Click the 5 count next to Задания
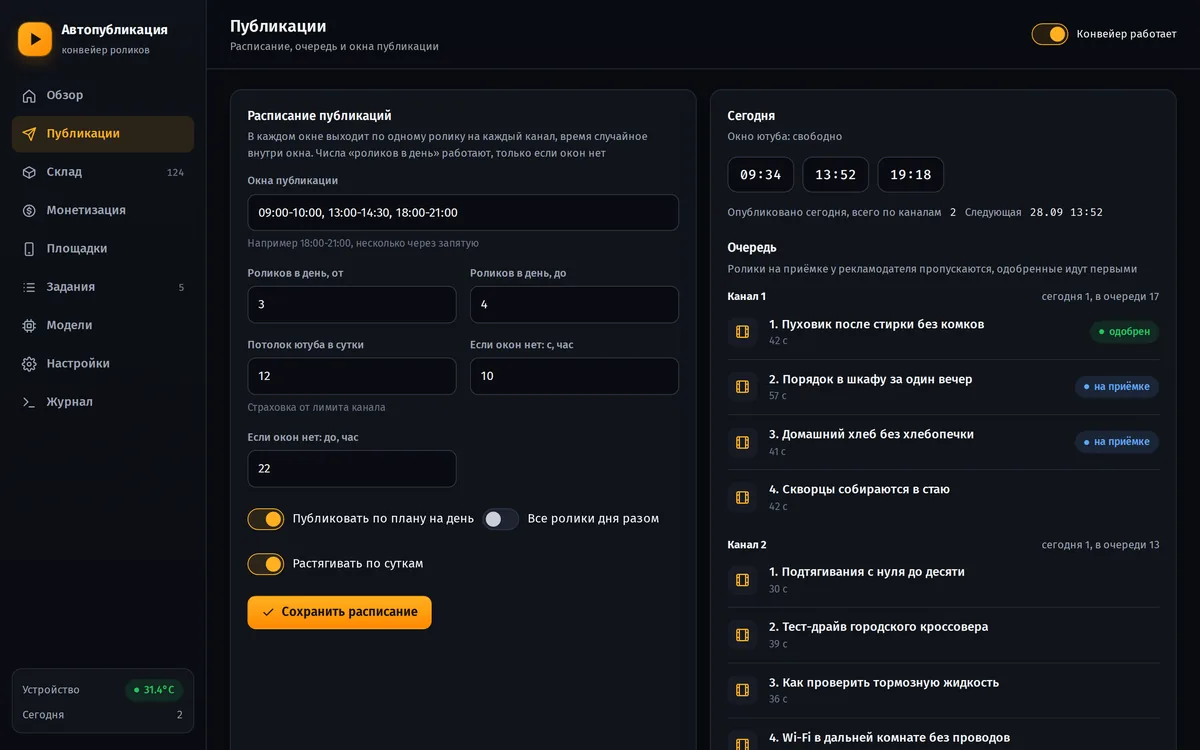Screen dimensions: 1200x750 pos(181,288)
